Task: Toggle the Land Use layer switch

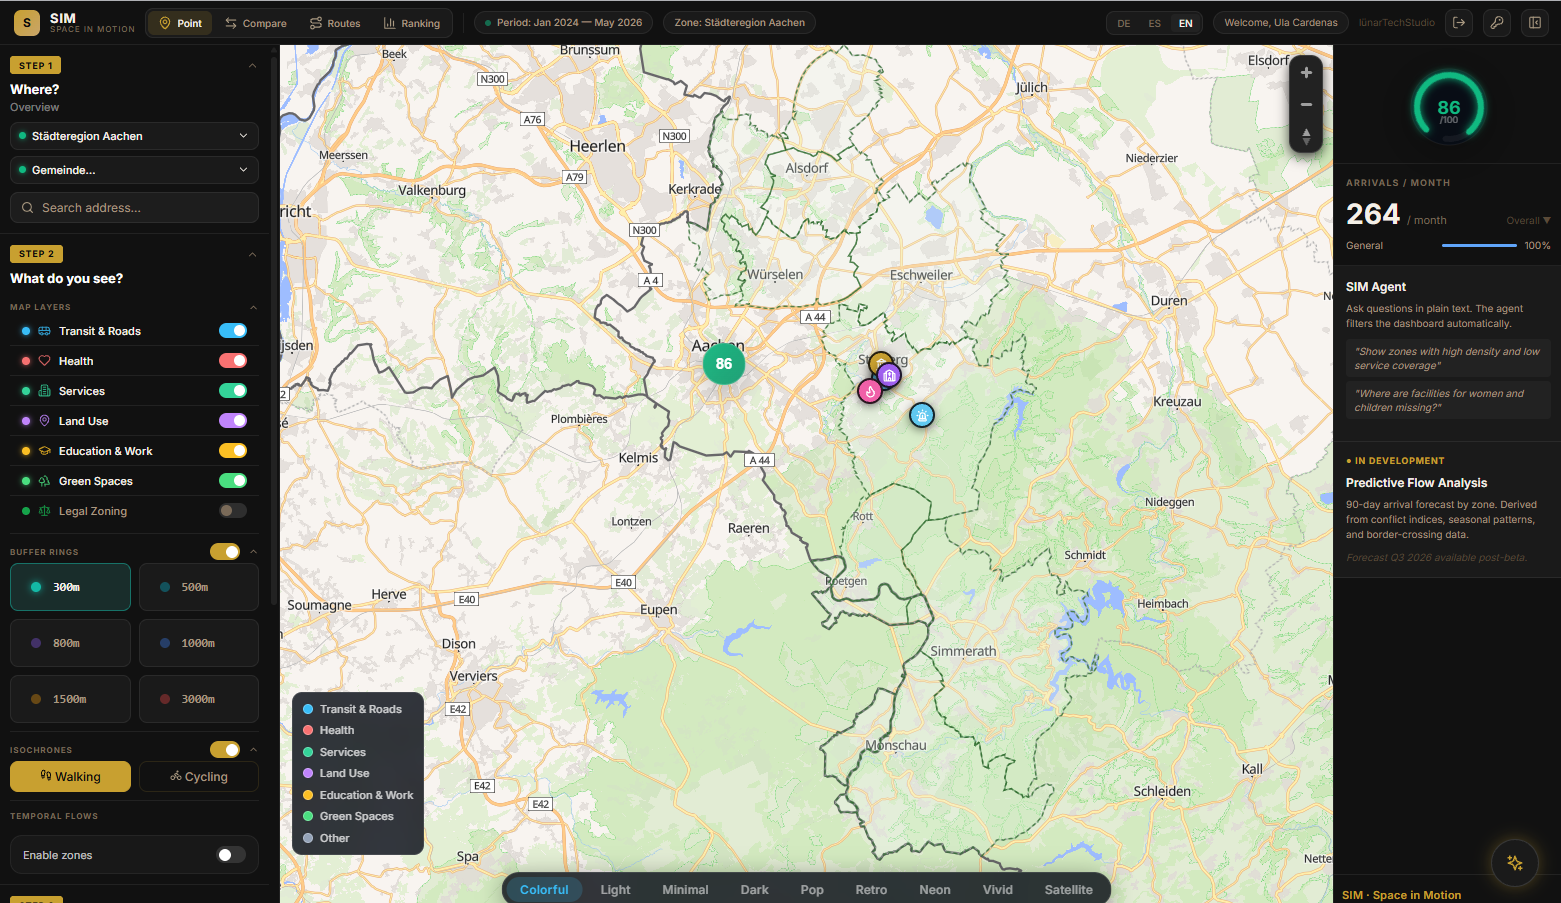Action: (x=233, y=421)
